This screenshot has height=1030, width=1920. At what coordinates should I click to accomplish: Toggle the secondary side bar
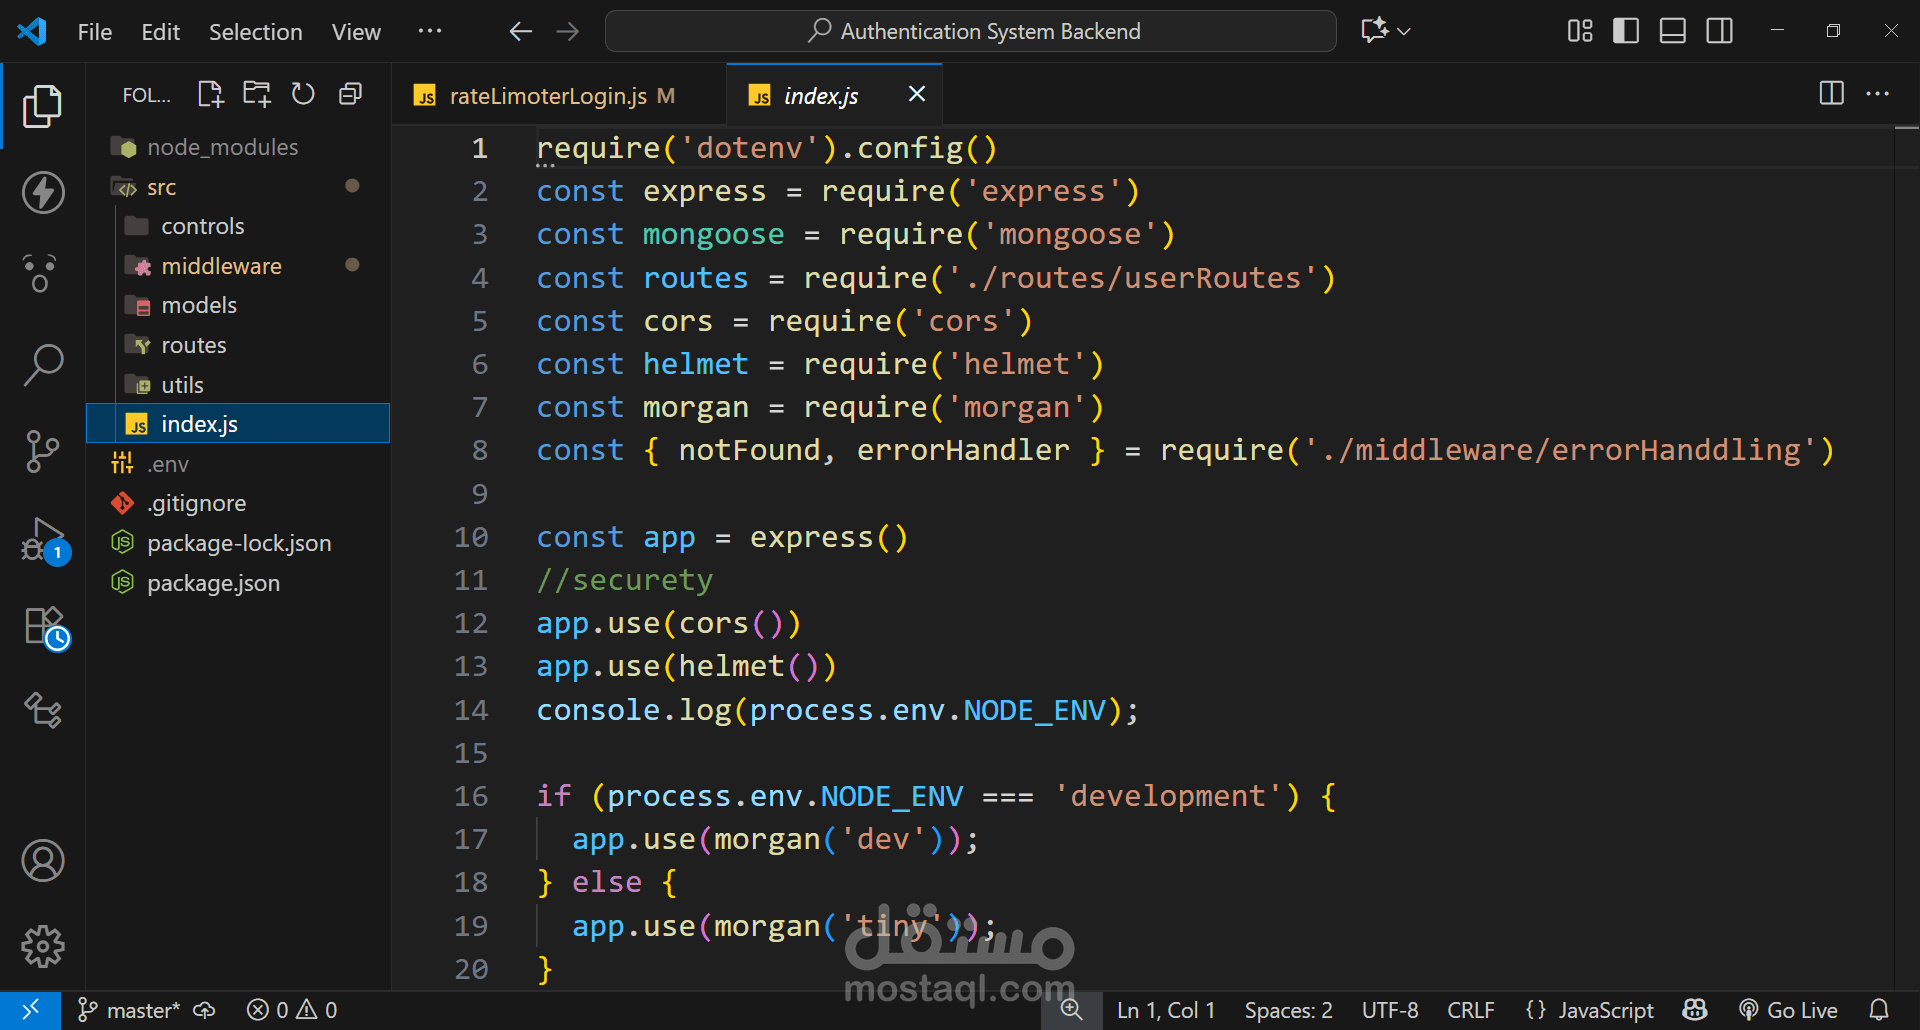coord(1720,31)
